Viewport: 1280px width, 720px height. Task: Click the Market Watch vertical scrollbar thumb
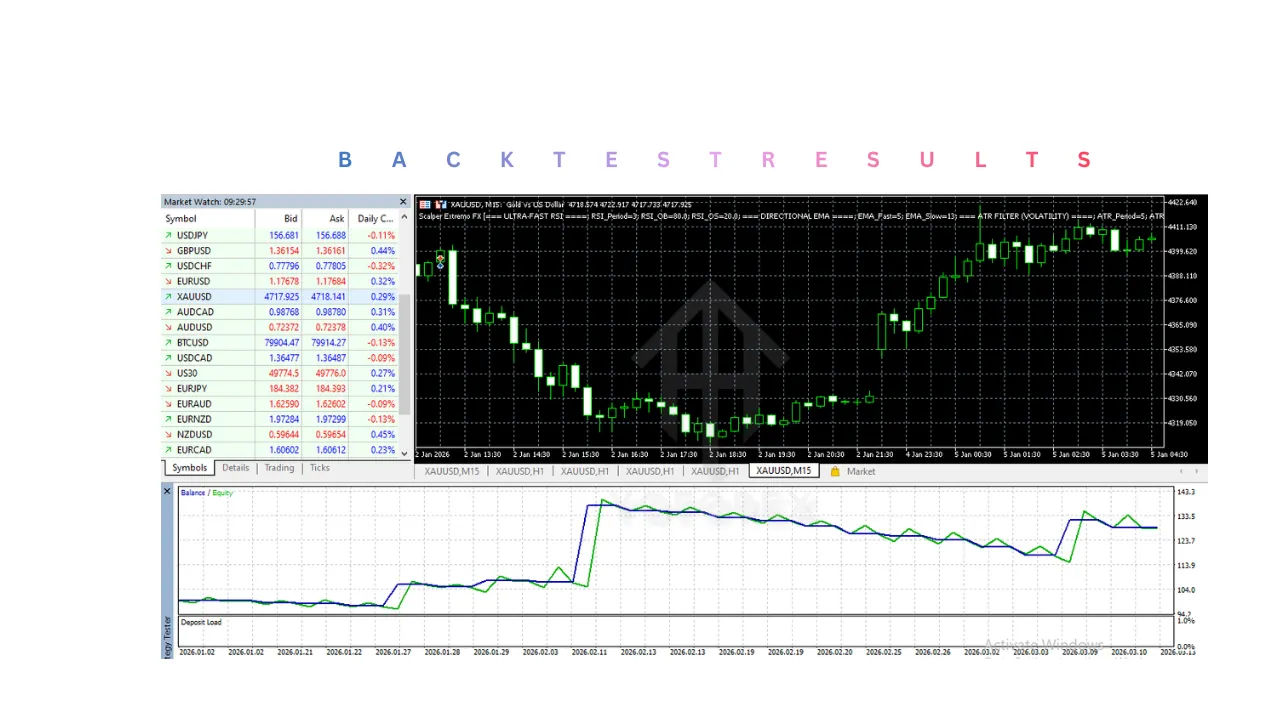coord(405,354)
